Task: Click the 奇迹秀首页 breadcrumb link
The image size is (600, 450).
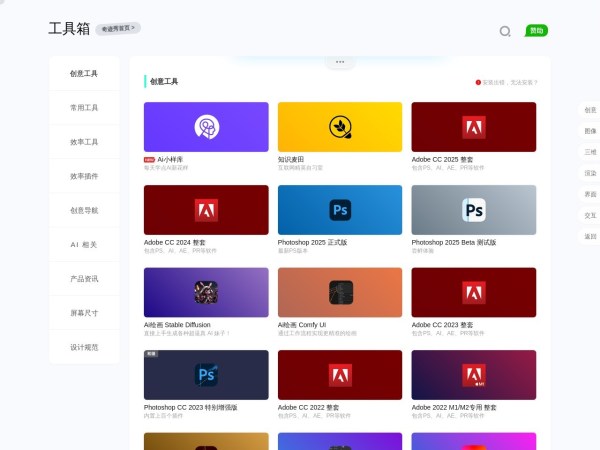Action: (x=118, y=28)
